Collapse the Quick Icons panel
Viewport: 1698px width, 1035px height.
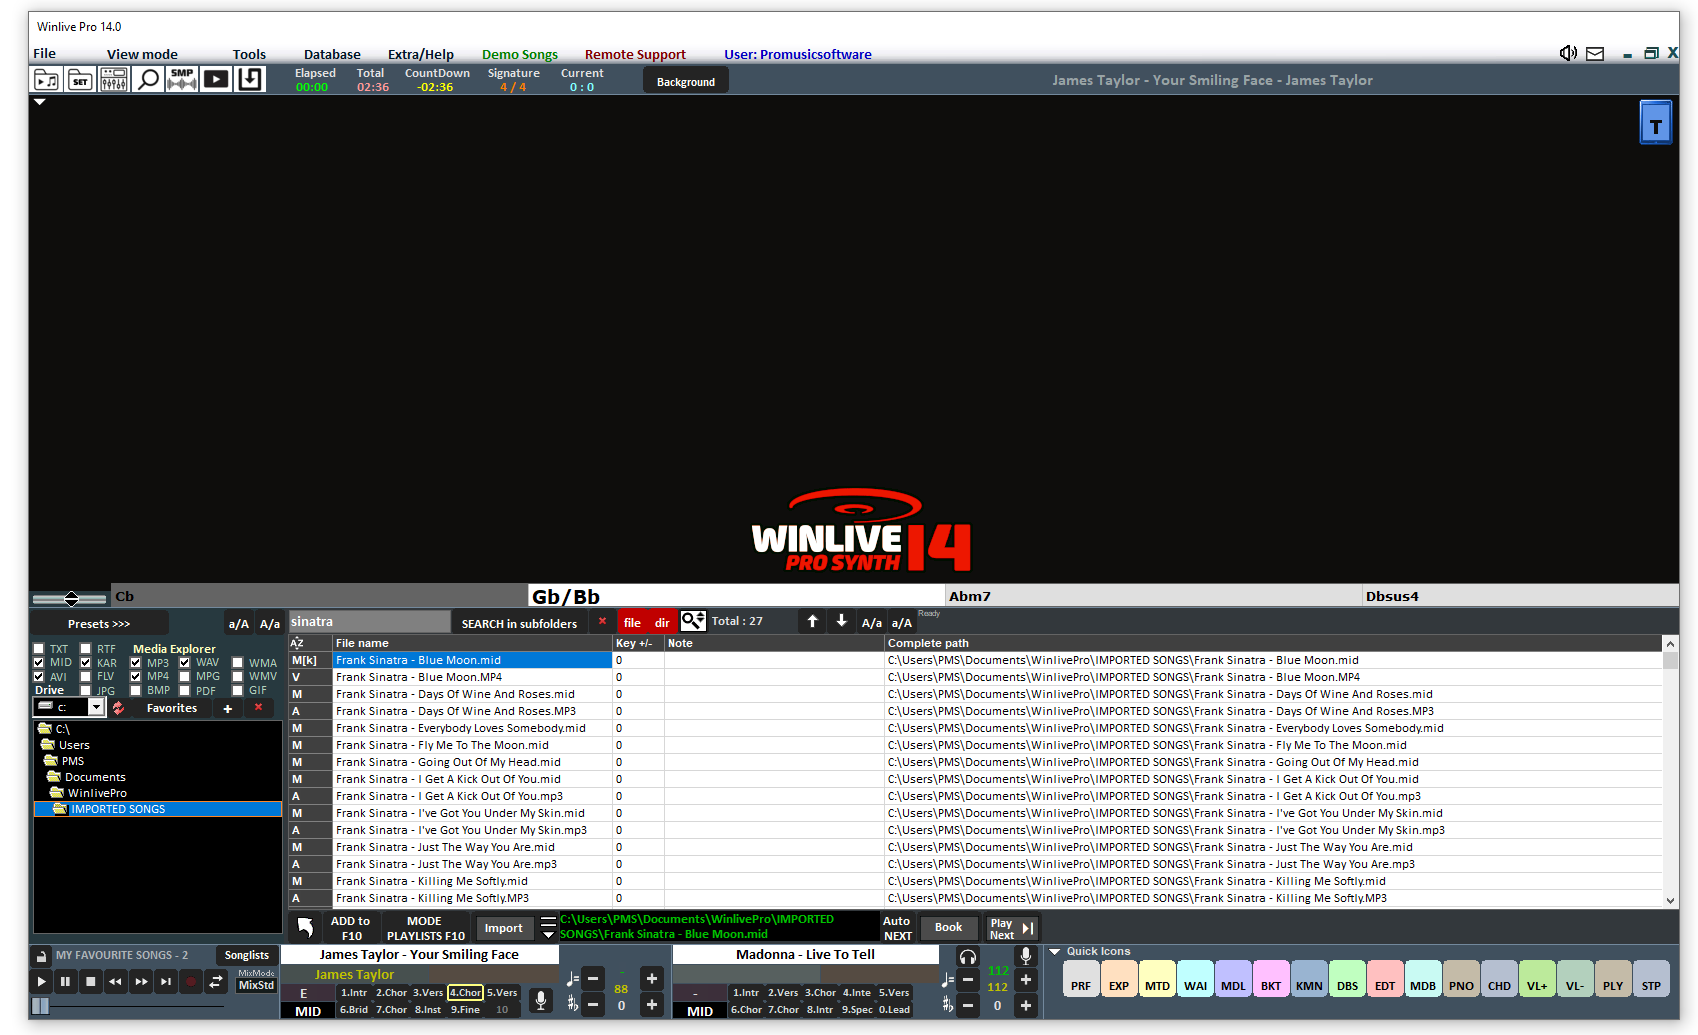click(x=1055, y=951)
